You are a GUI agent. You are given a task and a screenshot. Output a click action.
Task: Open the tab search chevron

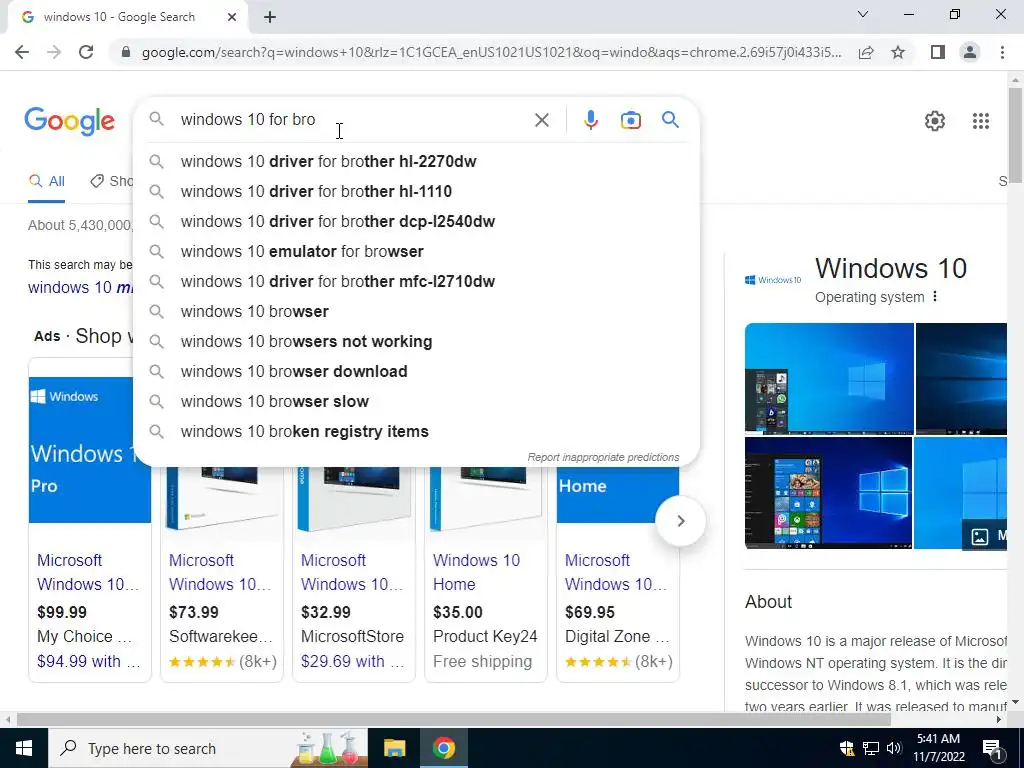tap(863, 14)
